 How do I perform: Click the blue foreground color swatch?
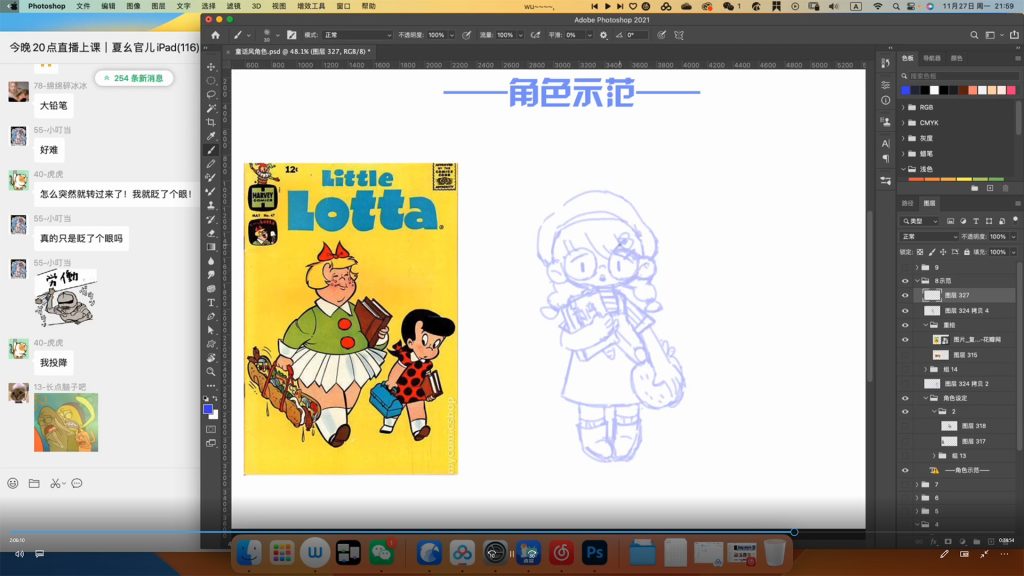[x=208, y=409]
